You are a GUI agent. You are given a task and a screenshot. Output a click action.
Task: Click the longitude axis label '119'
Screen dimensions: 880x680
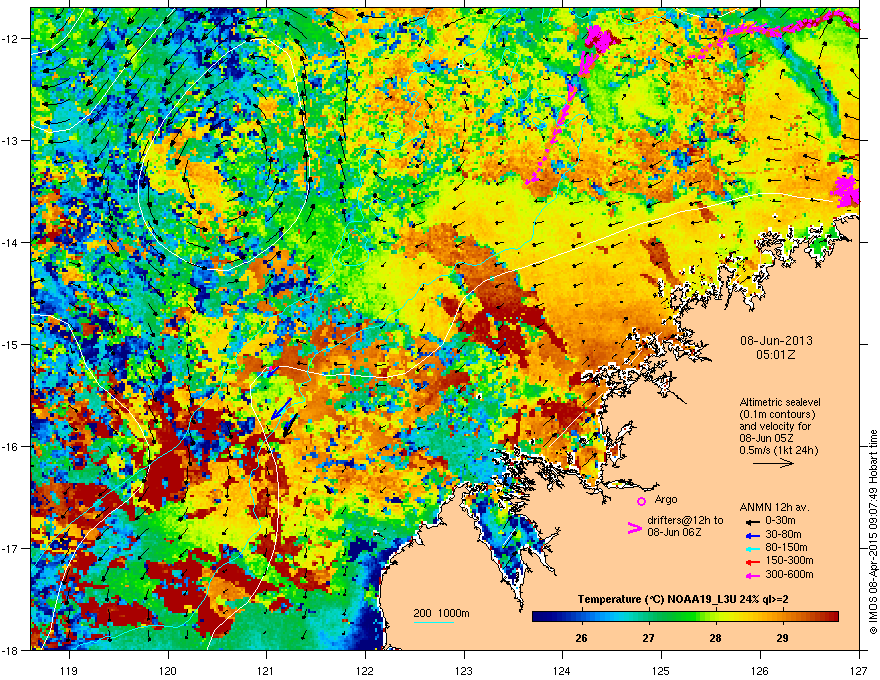pos(69,670)
